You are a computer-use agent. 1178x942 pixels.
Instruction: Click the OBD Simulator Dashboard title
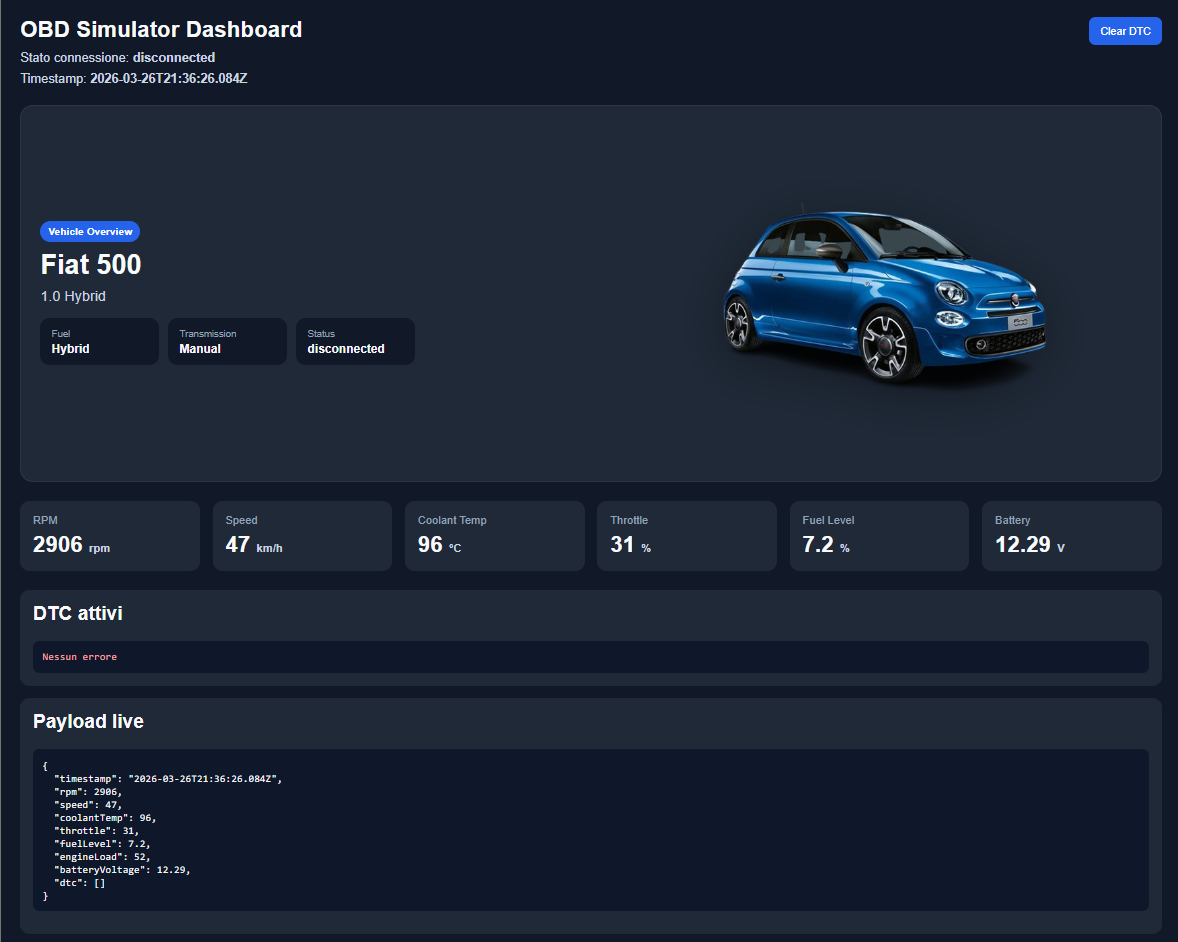161,30
